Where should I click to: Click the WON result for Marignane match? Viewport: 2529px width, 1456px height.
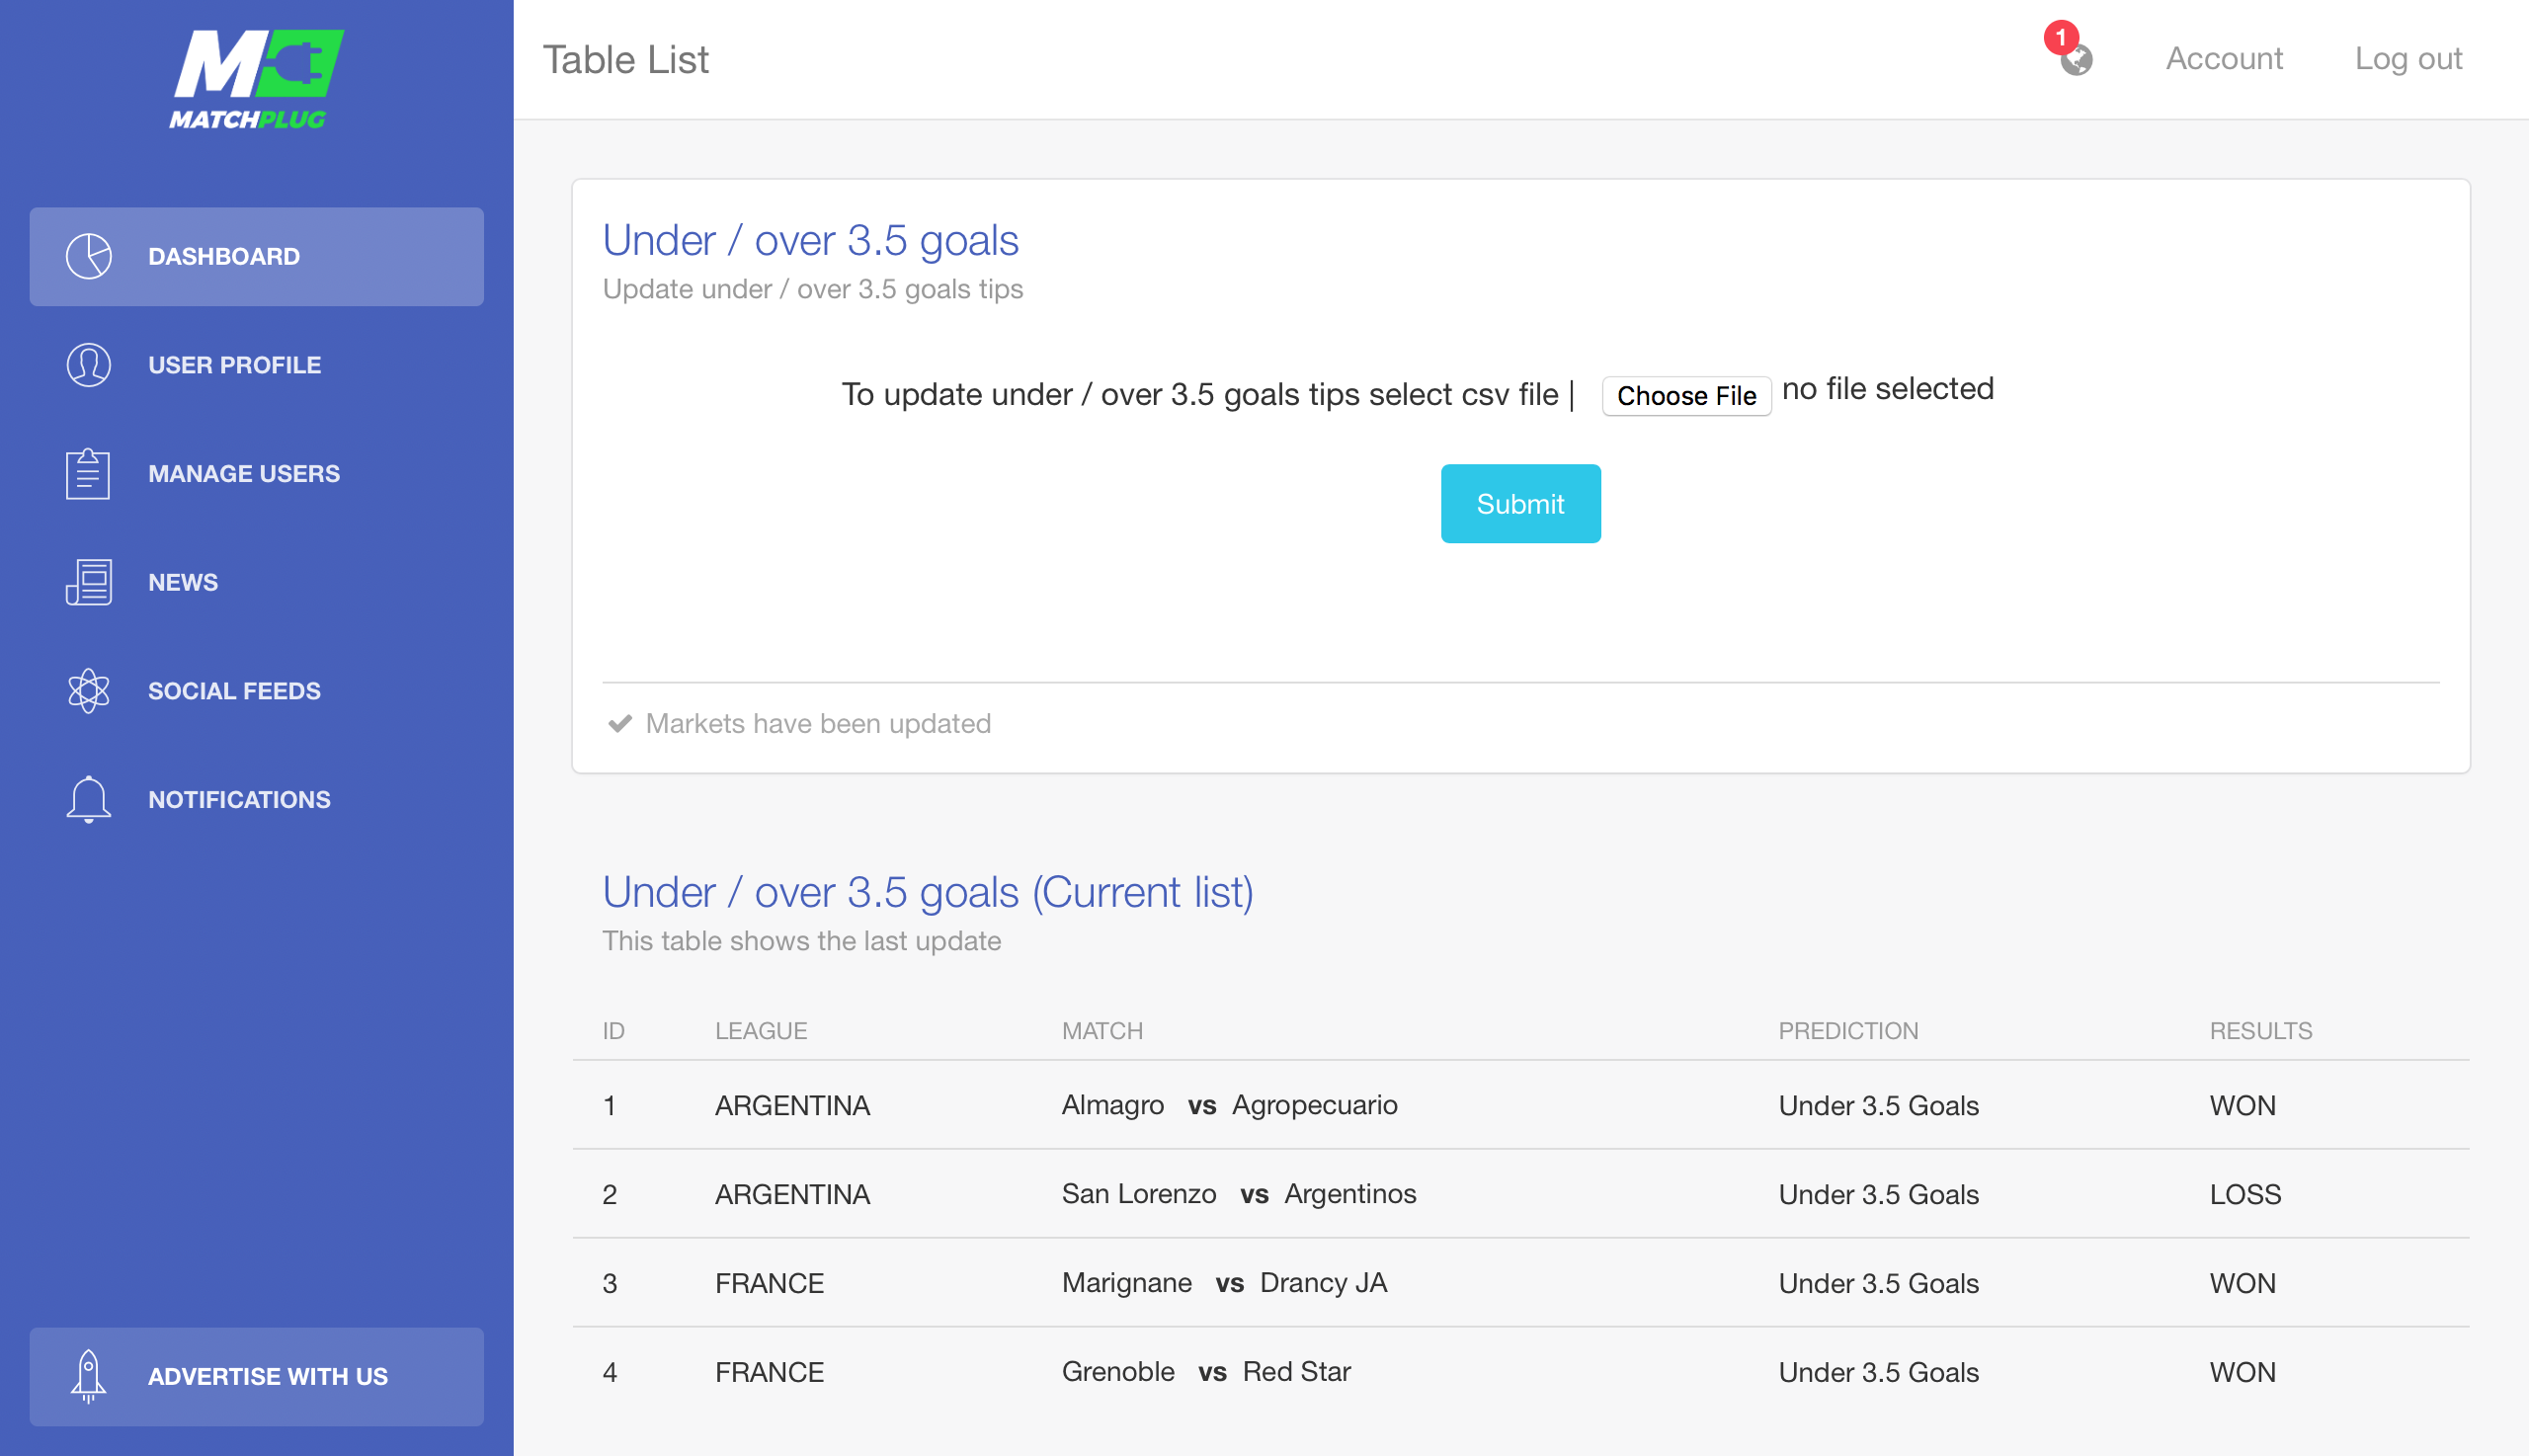coord(2243,1284)
